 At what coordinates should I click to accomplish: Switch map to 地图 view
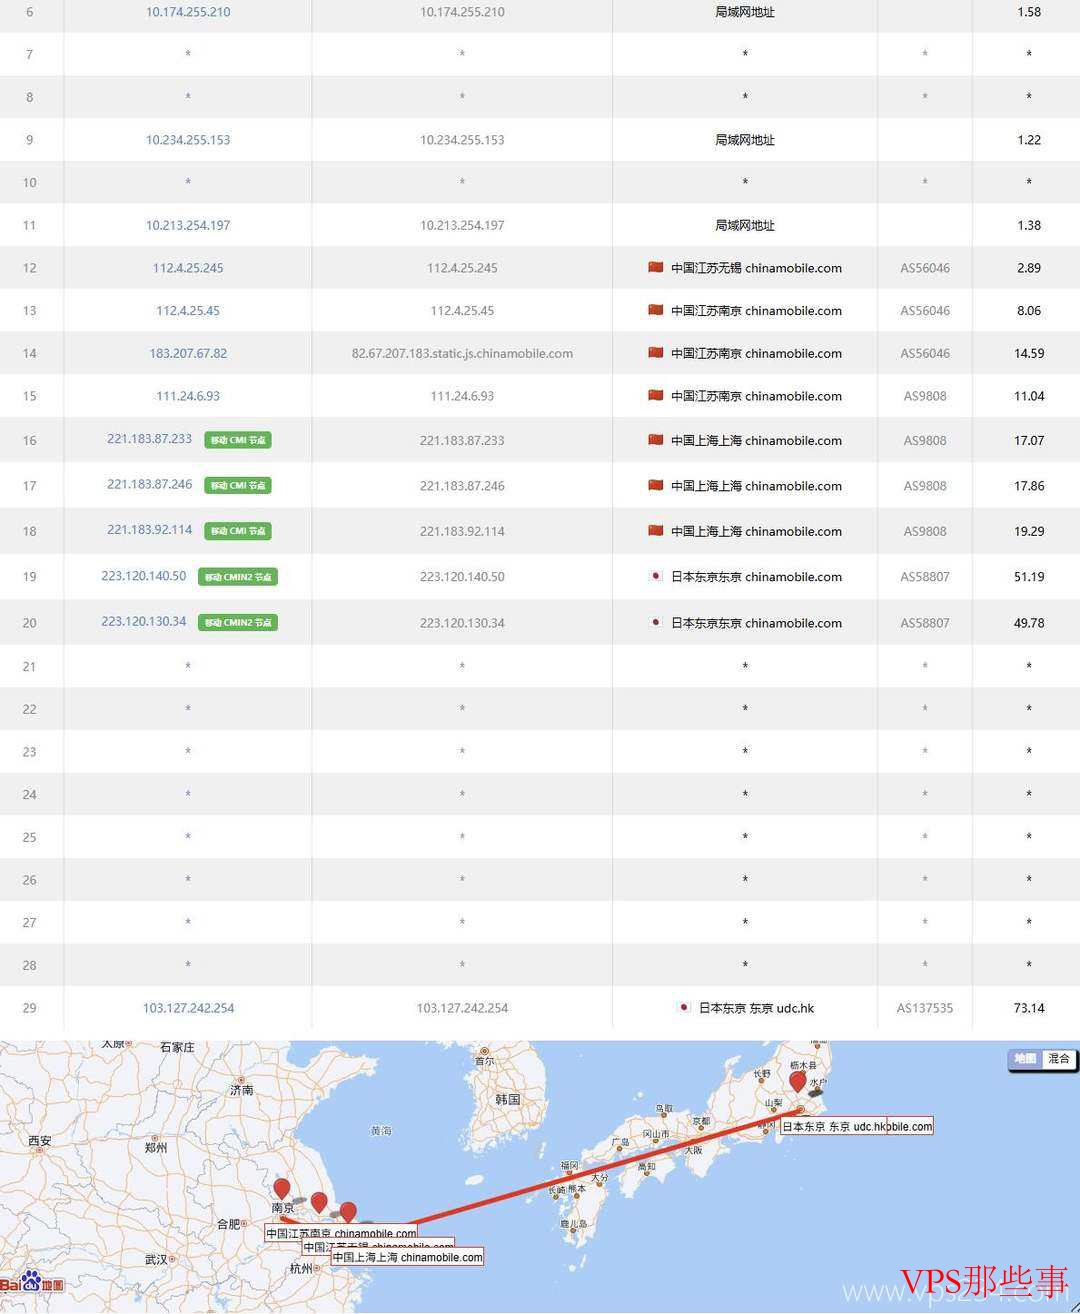tap(1025, 1058)
